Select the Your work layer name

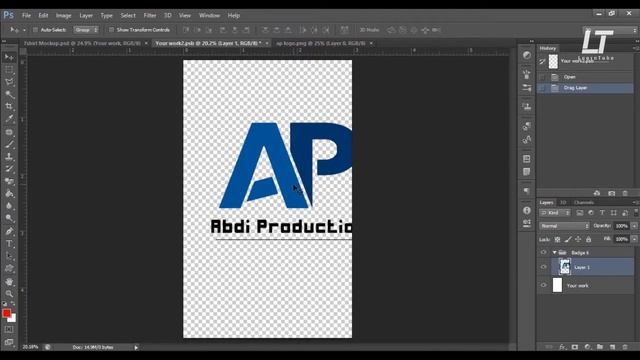(x=578, y=286)
